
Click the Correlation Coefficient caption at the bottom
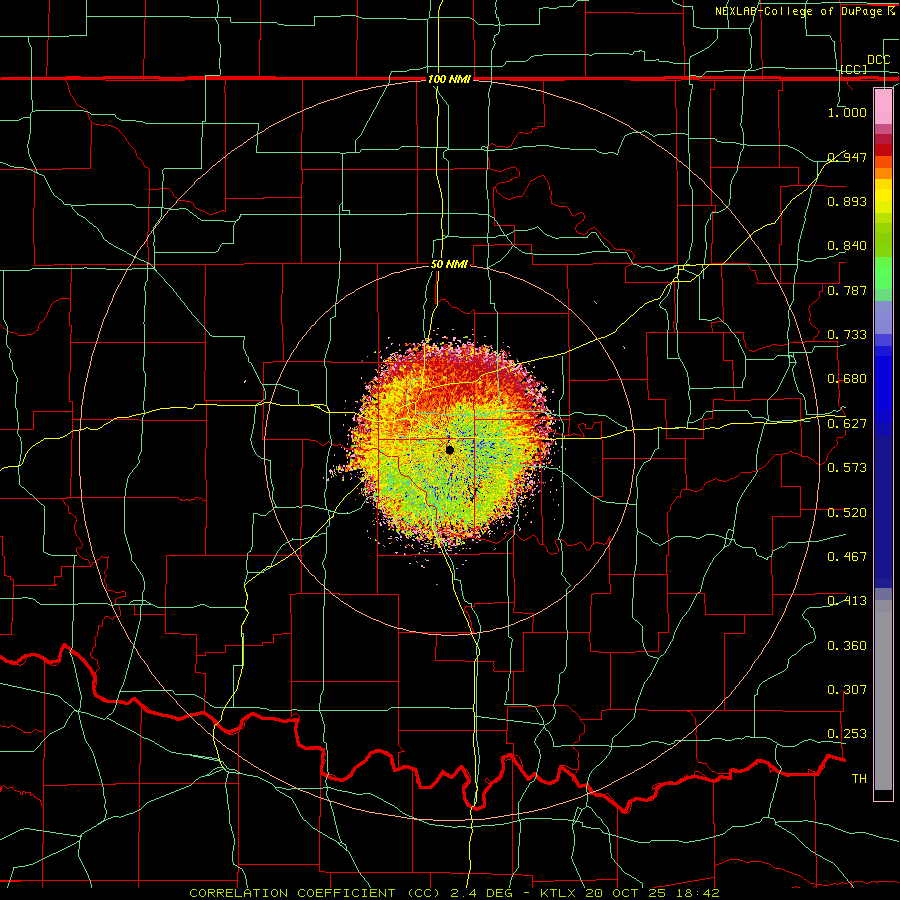coord(454,893)
